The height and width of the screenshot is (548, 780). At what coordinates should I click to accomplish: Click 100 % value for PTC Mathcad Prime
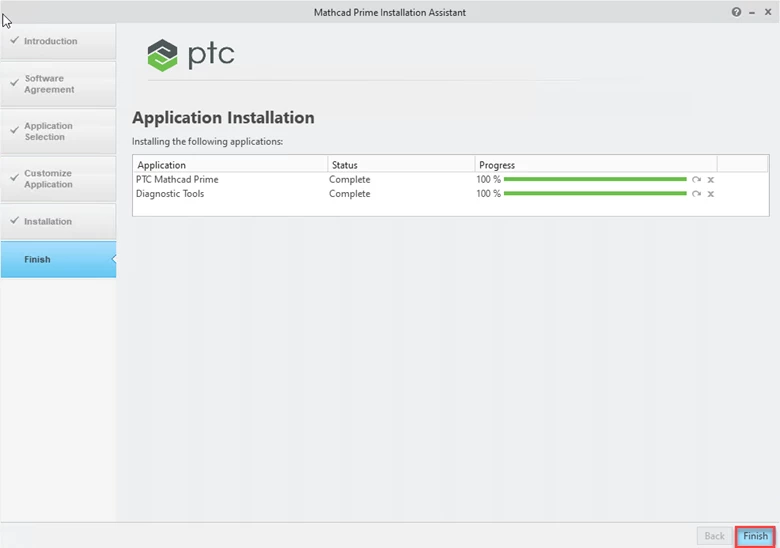(488, 180)
